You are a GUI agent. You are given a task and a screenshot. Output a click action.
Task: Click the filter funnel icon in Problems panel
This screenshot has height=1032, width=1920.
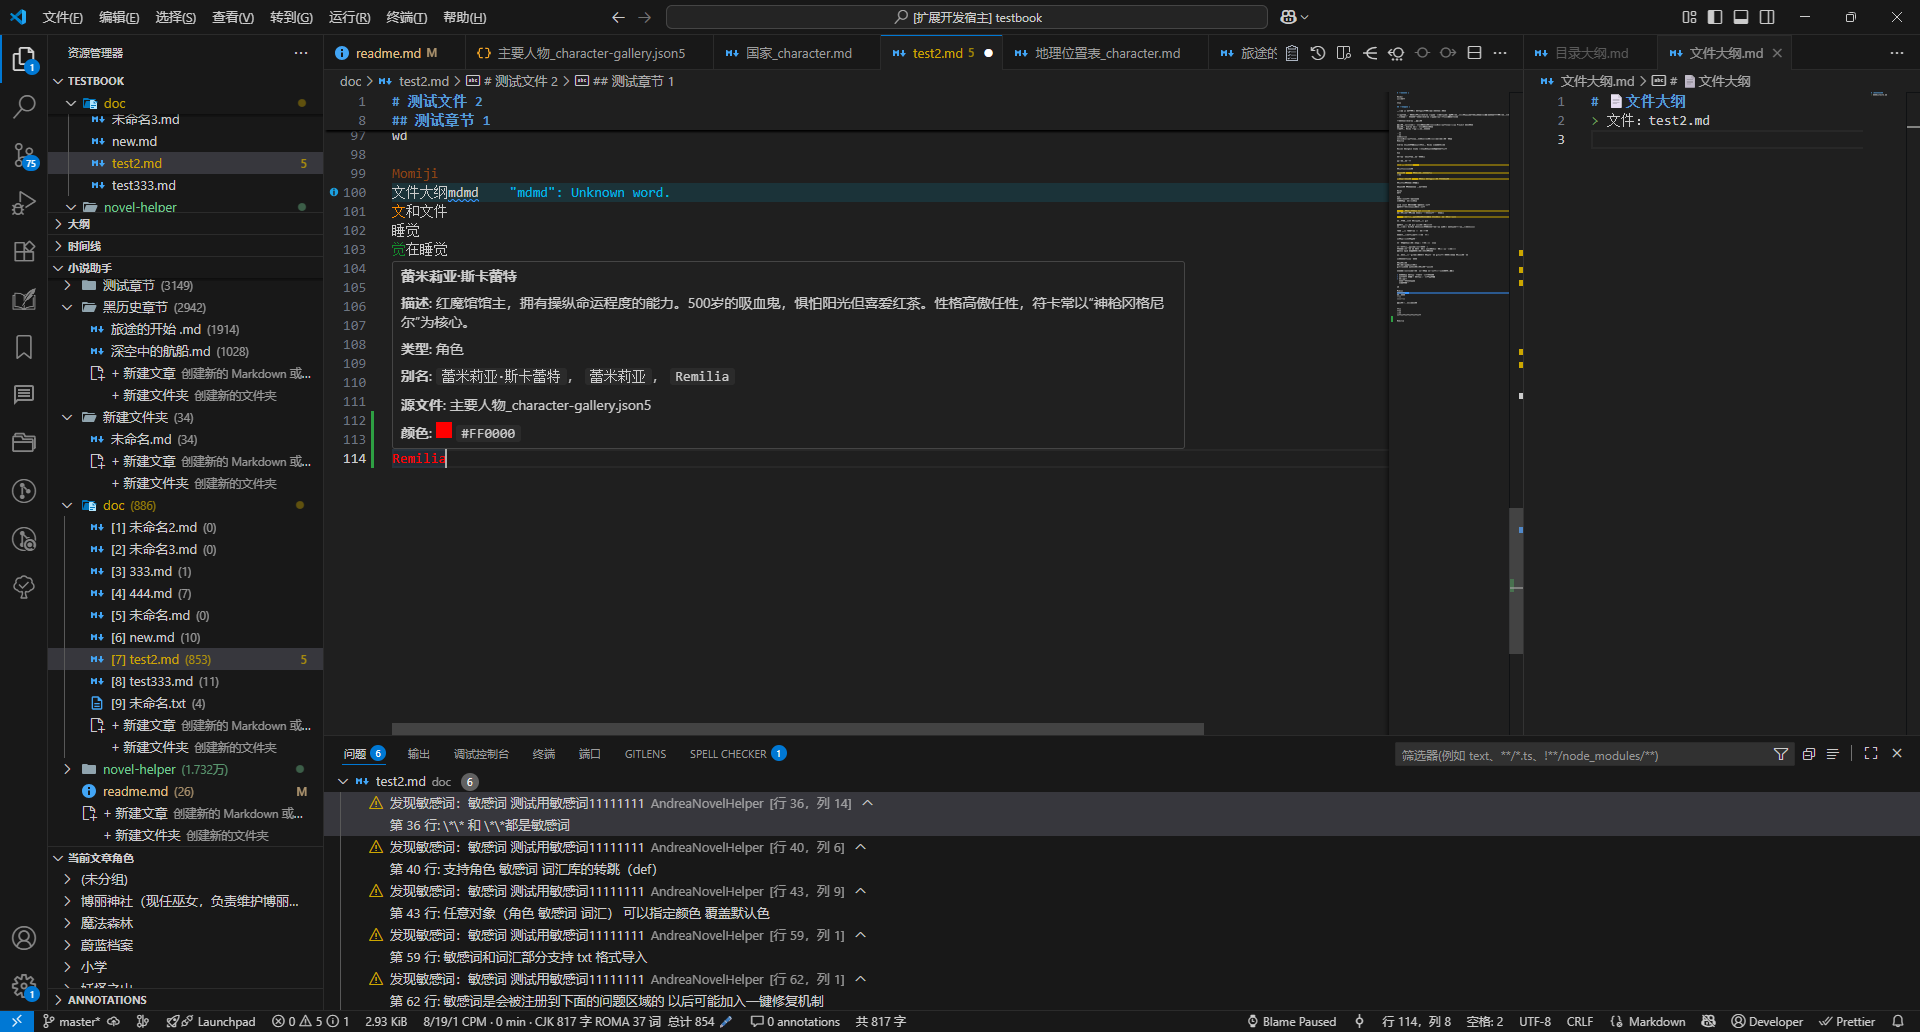coord(1781,754)
